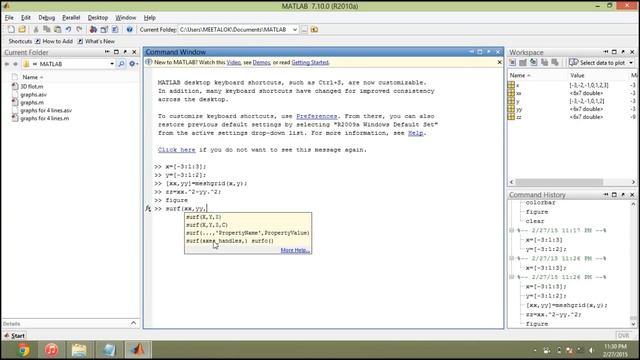Click the search magnifier in Current Folder panel
This screenshot has height=360, width=640.
(x=121, y=64)
